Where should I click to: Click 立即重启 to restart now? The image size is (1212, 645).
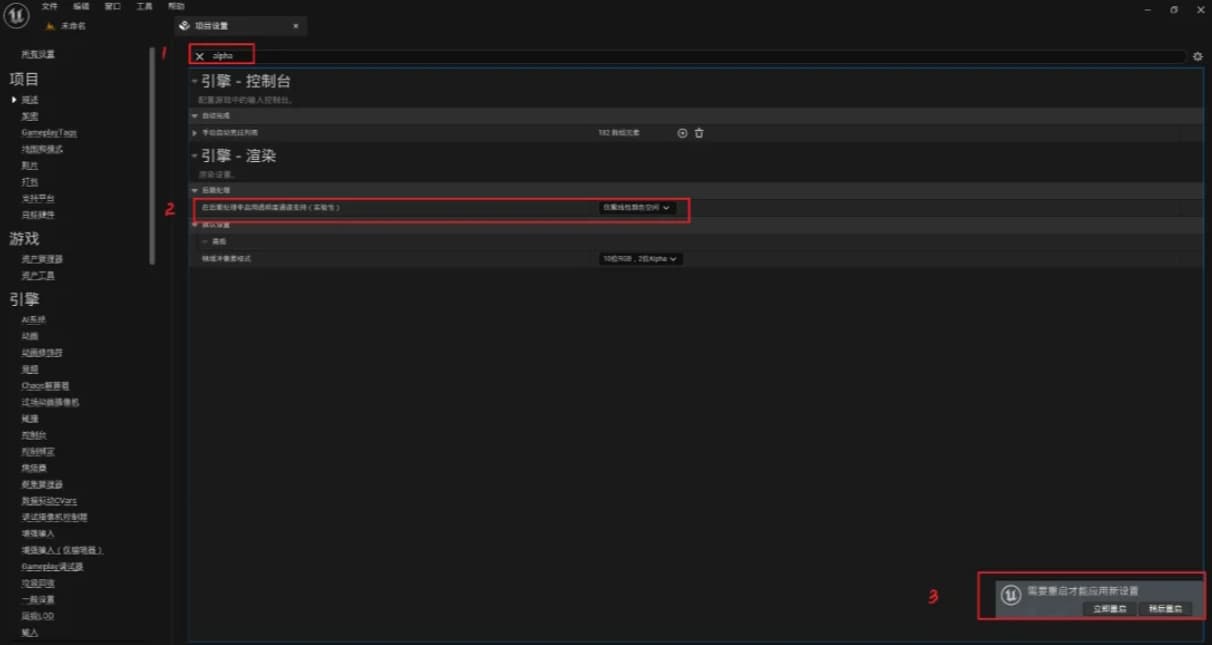1109,609
